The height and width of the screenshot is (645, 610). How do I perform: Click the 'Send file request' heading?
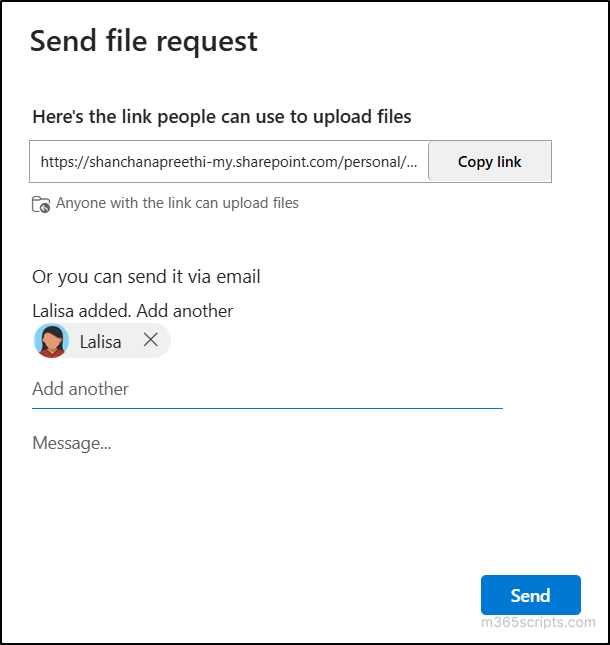point(144,42)
